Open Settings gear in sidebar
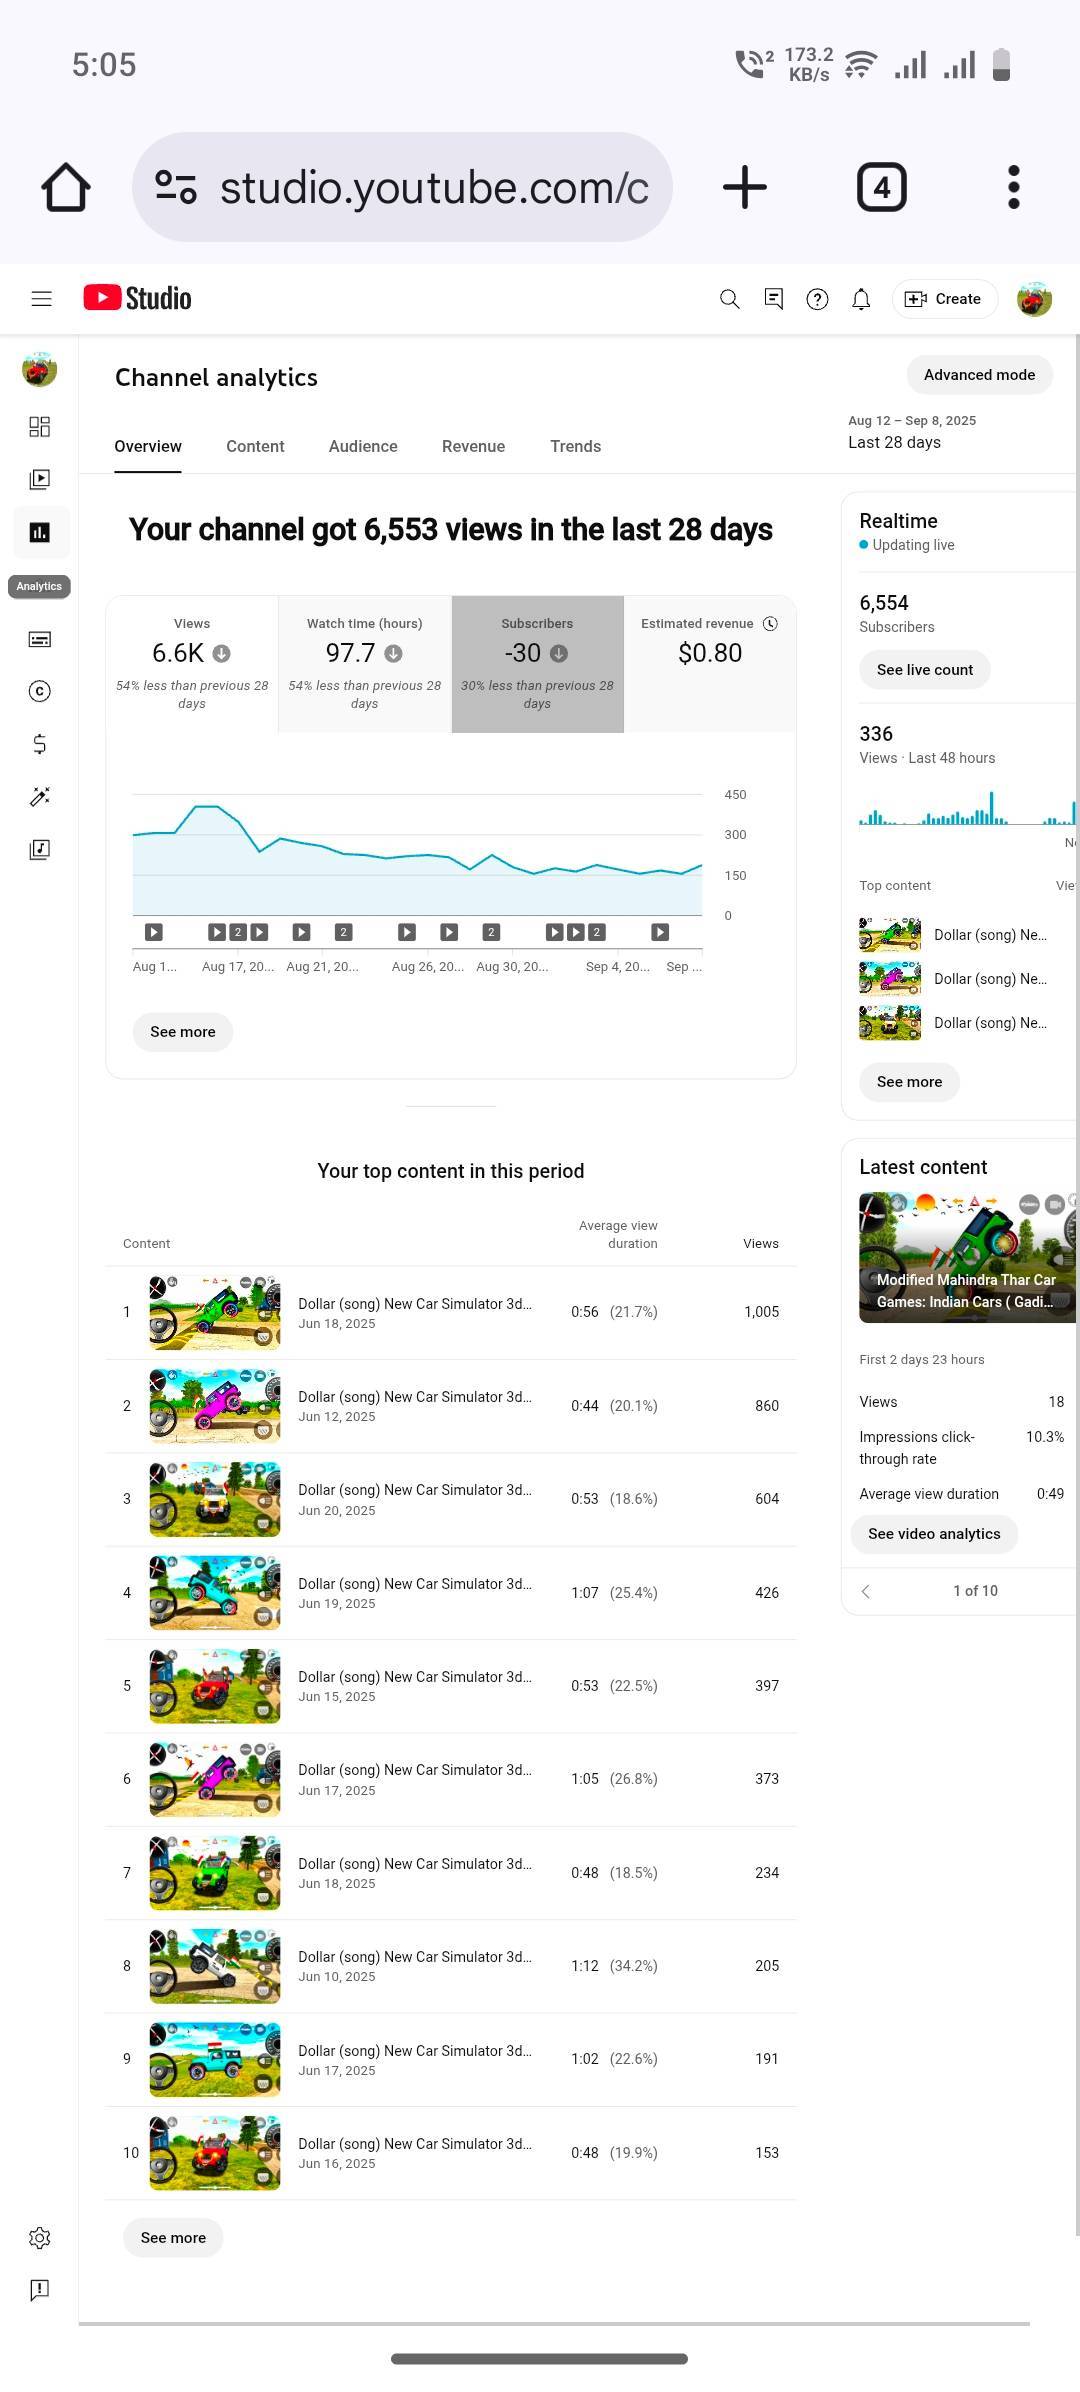 39,2237
